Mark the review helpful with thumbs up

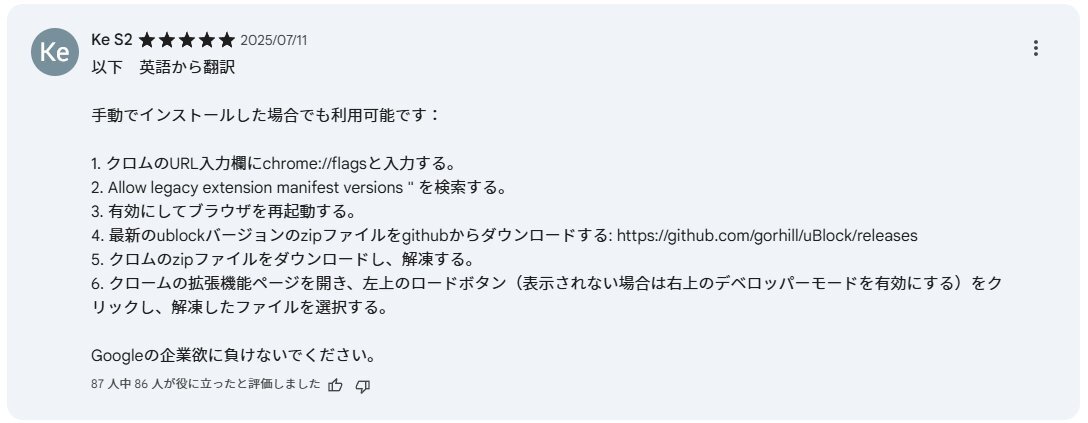[335, 385]
